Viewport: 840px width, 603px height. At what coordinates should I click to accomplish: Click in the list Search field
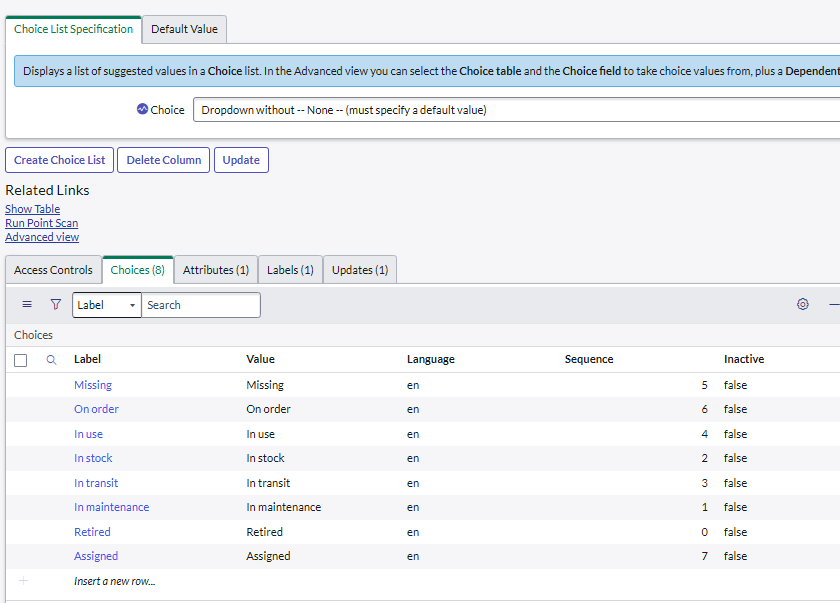pos(200,305)
